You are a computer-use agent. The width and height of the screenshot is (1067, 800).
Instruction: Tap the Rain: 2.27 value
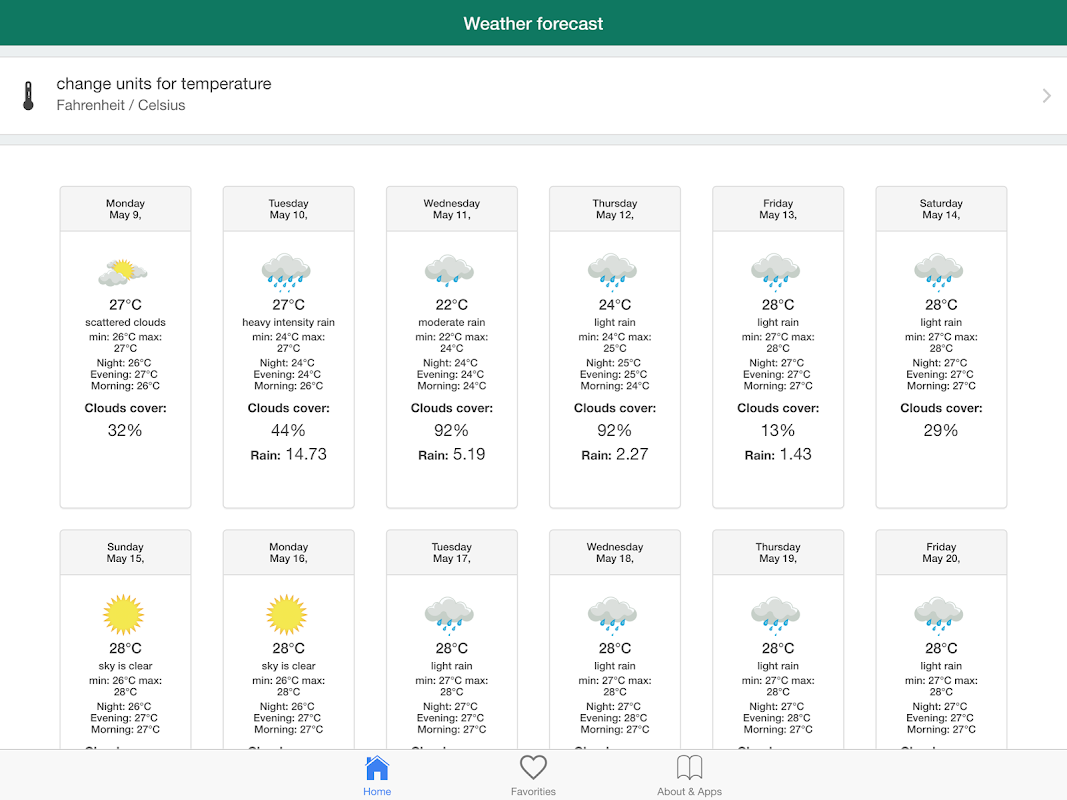click(x=615, y=454)
